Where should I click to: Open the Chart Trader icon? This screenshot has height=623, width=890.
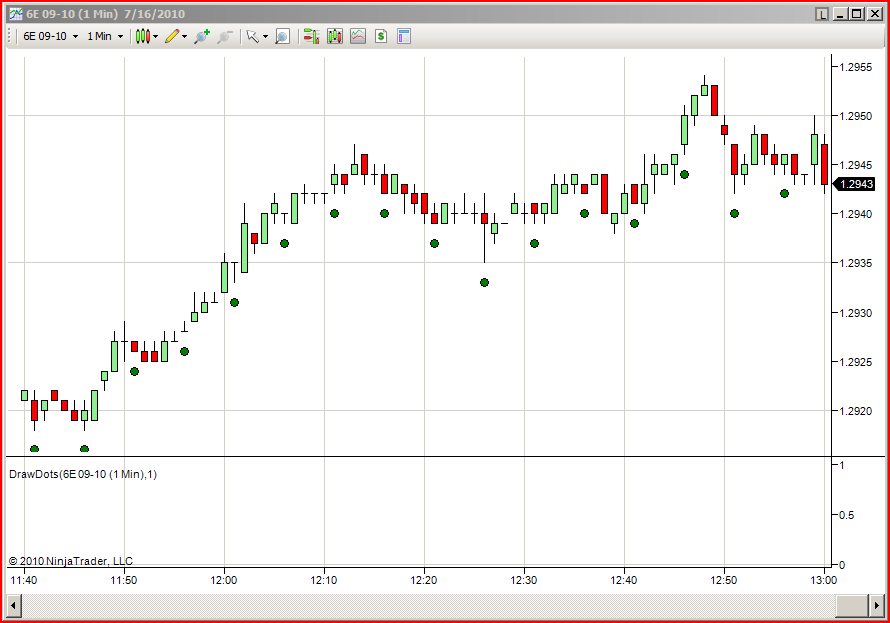(311, 36)
